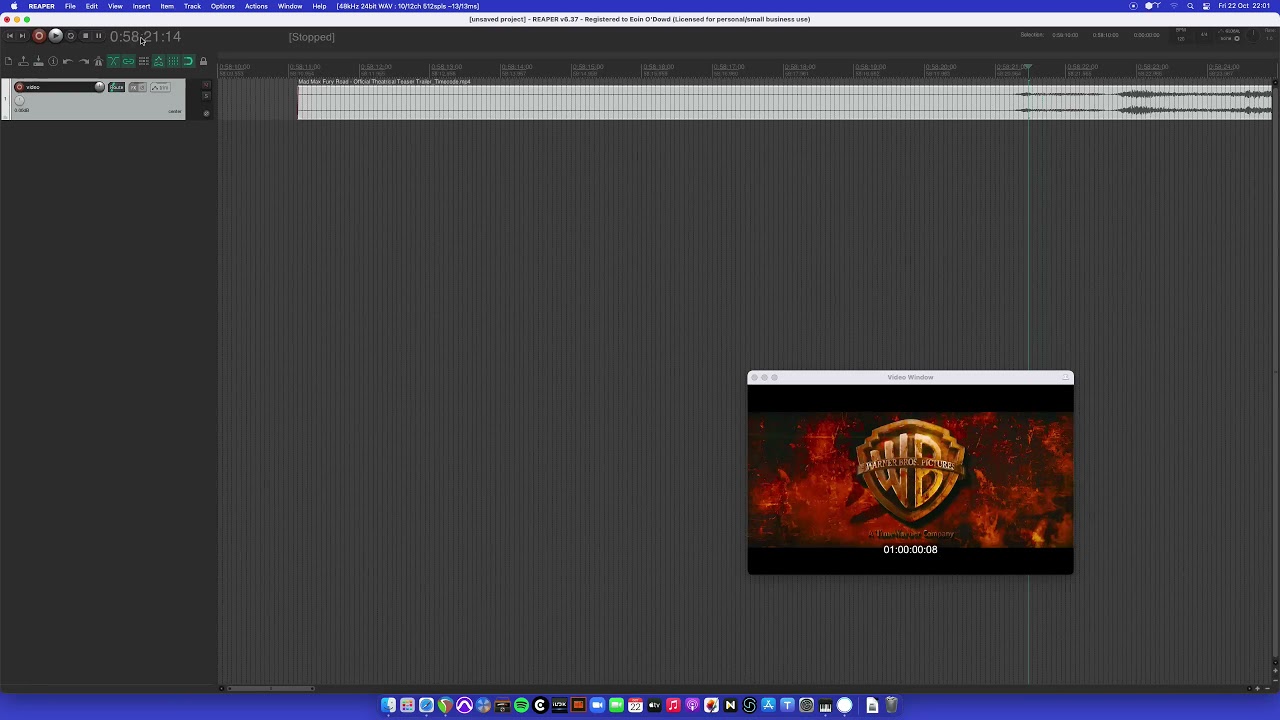Viewport: 1280px width, 720px height.
Task: Toggle auto-crossfade toolbar button
Action: (x=113, y=61)
